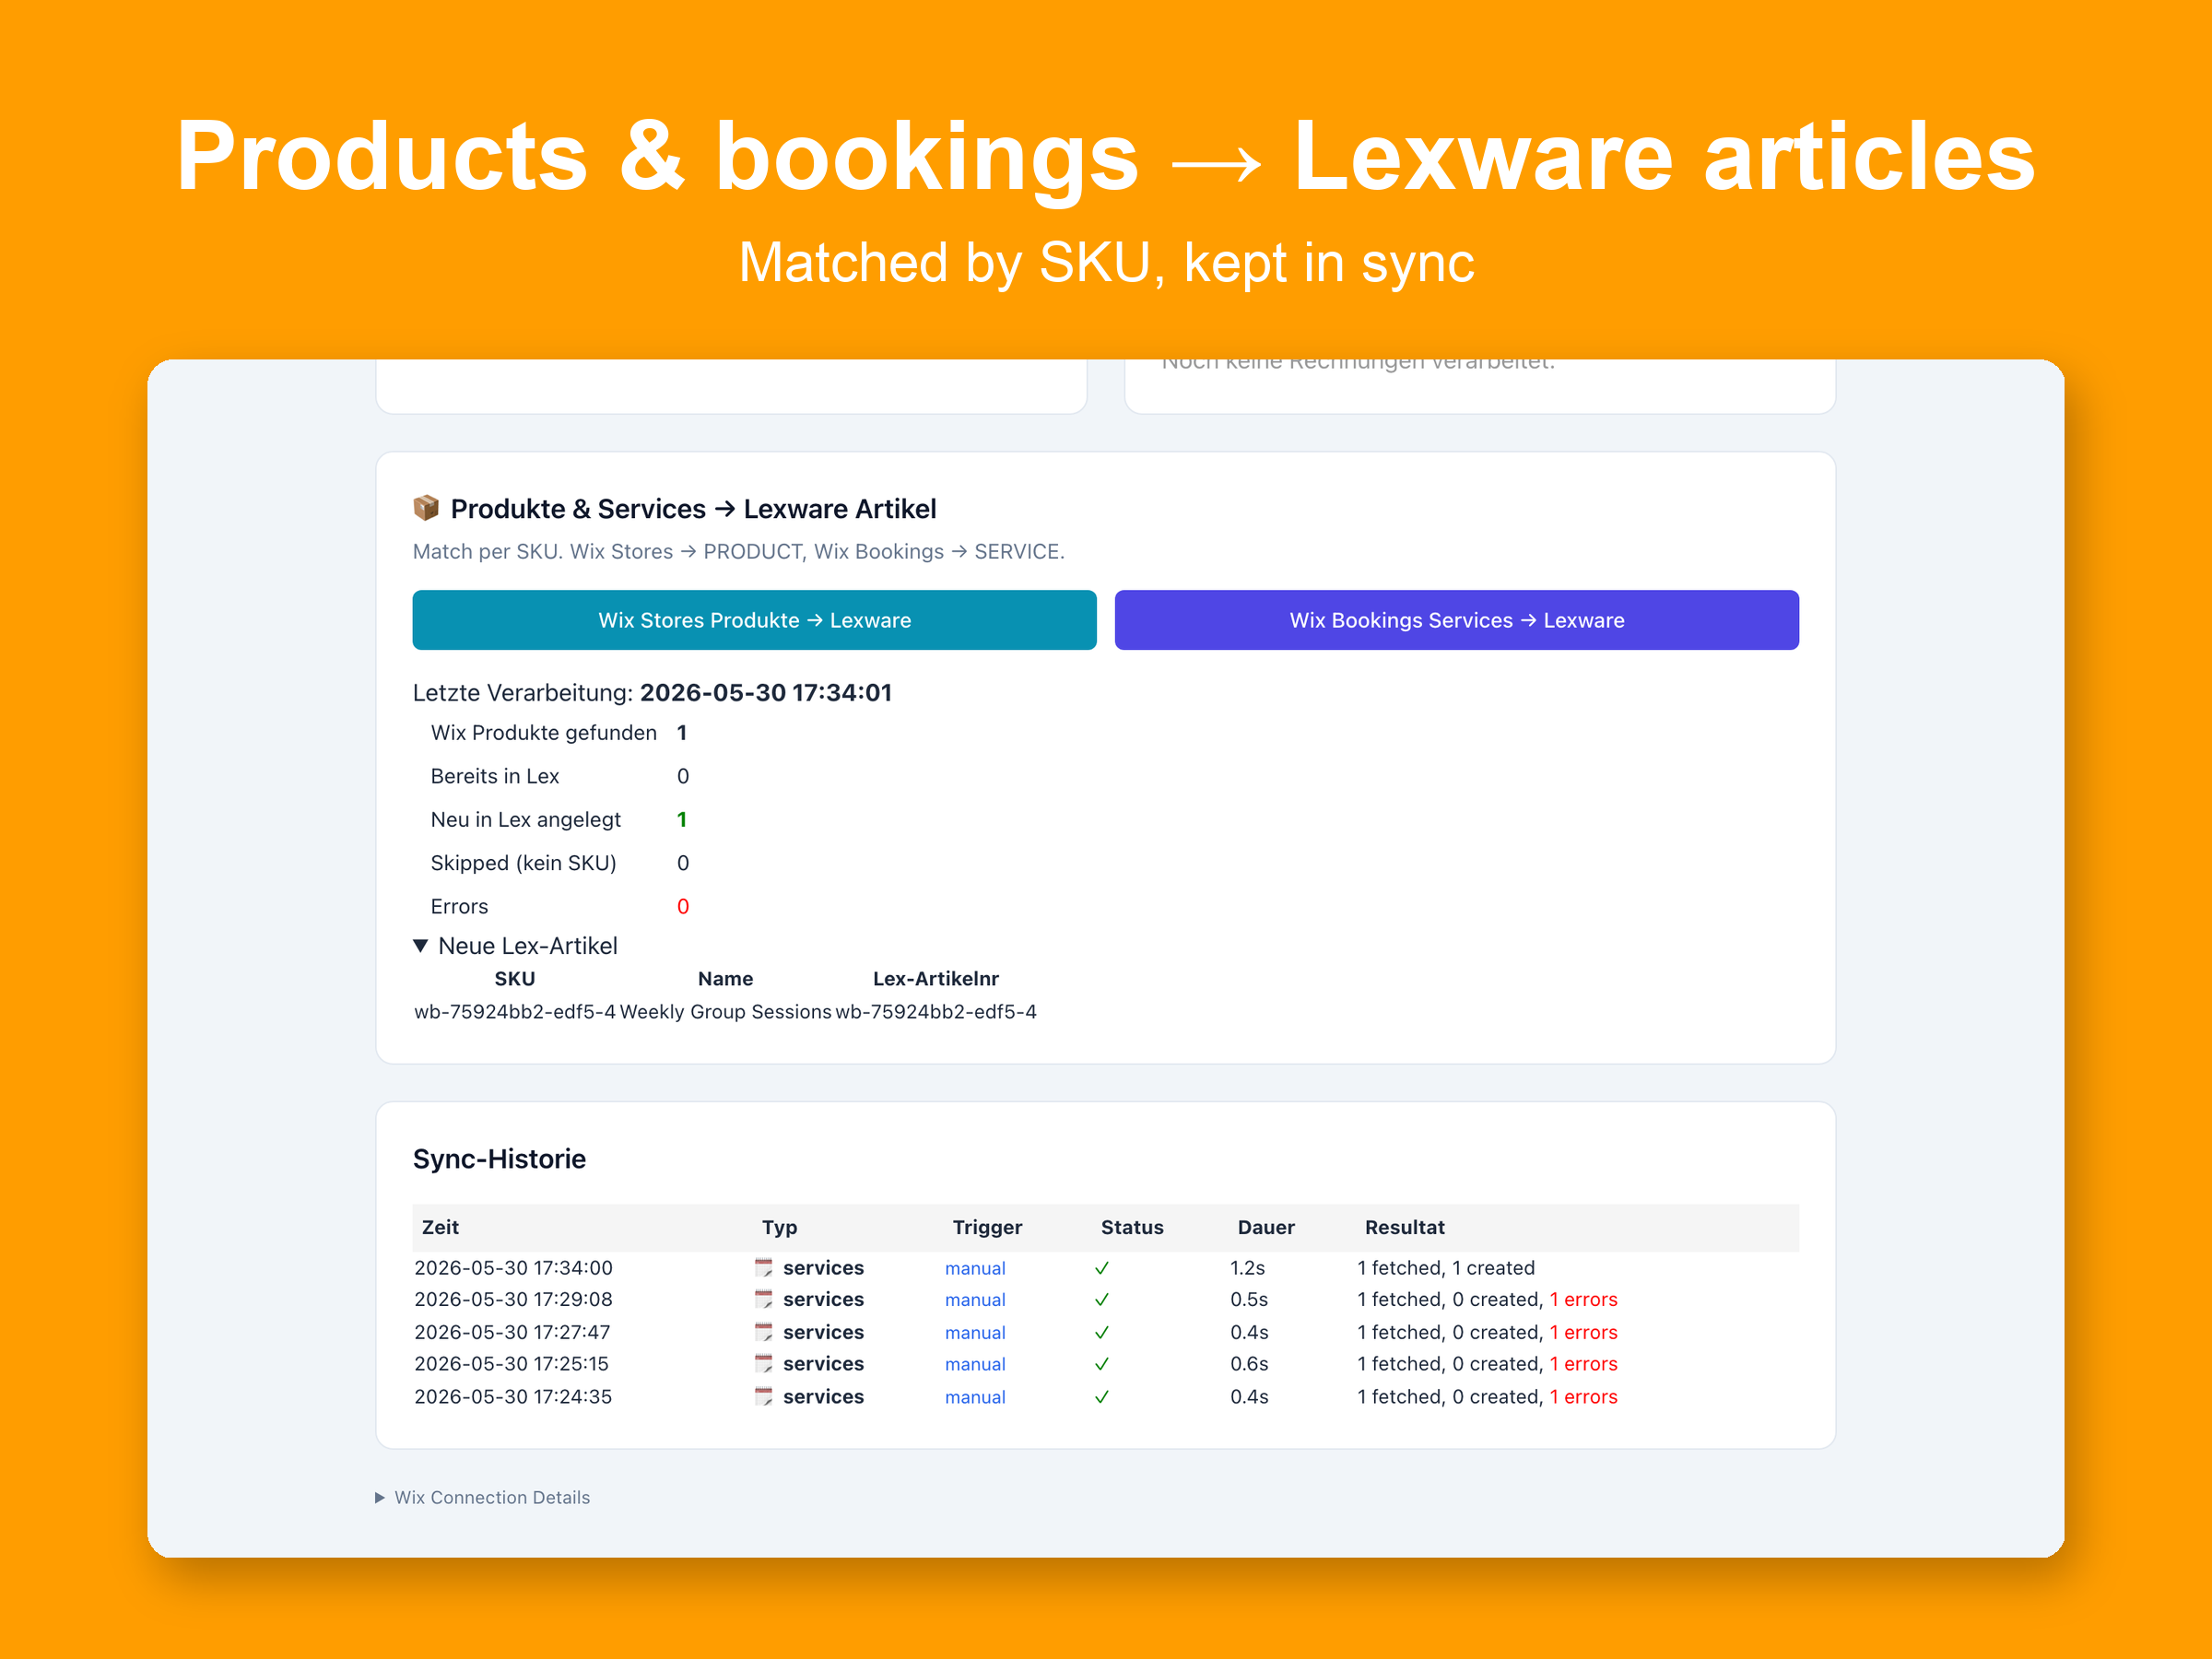Click calendar icon in 17:25:15 sync row
This screenshot has width=2212, height=1659.
click(764, 1364)
